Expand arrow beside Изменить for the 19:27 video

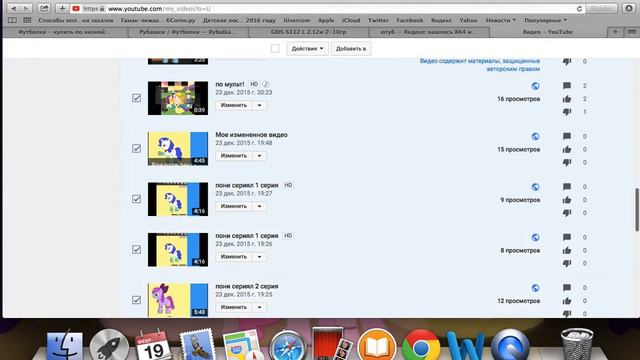260,206
